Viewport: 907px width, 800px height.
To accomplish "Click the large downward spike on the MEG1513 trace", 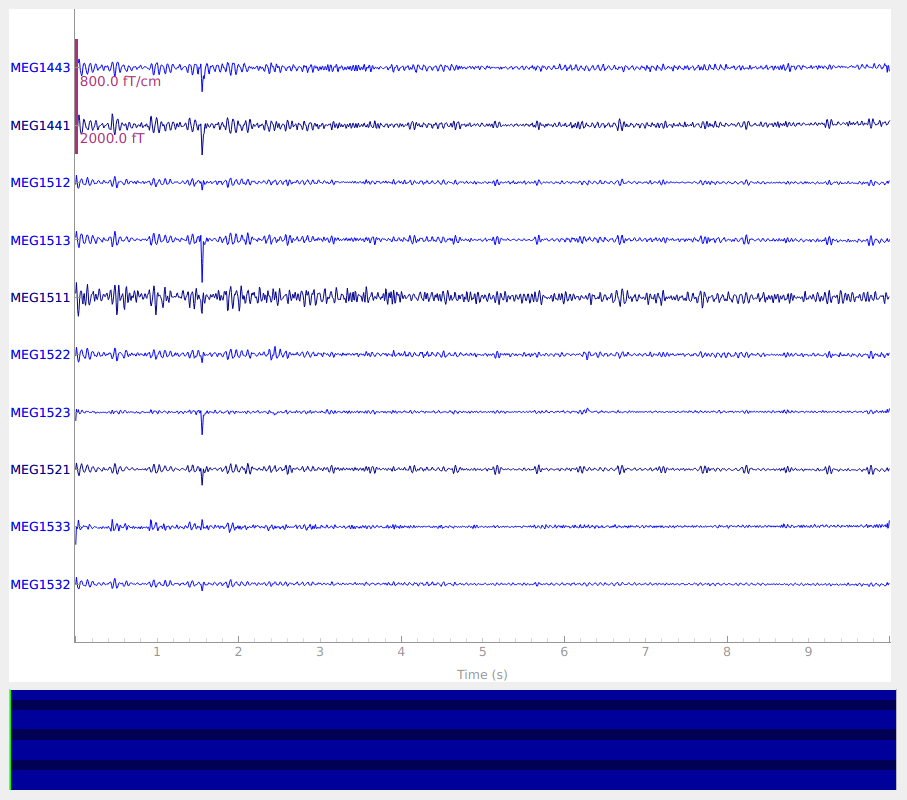I will coord(202,270).
